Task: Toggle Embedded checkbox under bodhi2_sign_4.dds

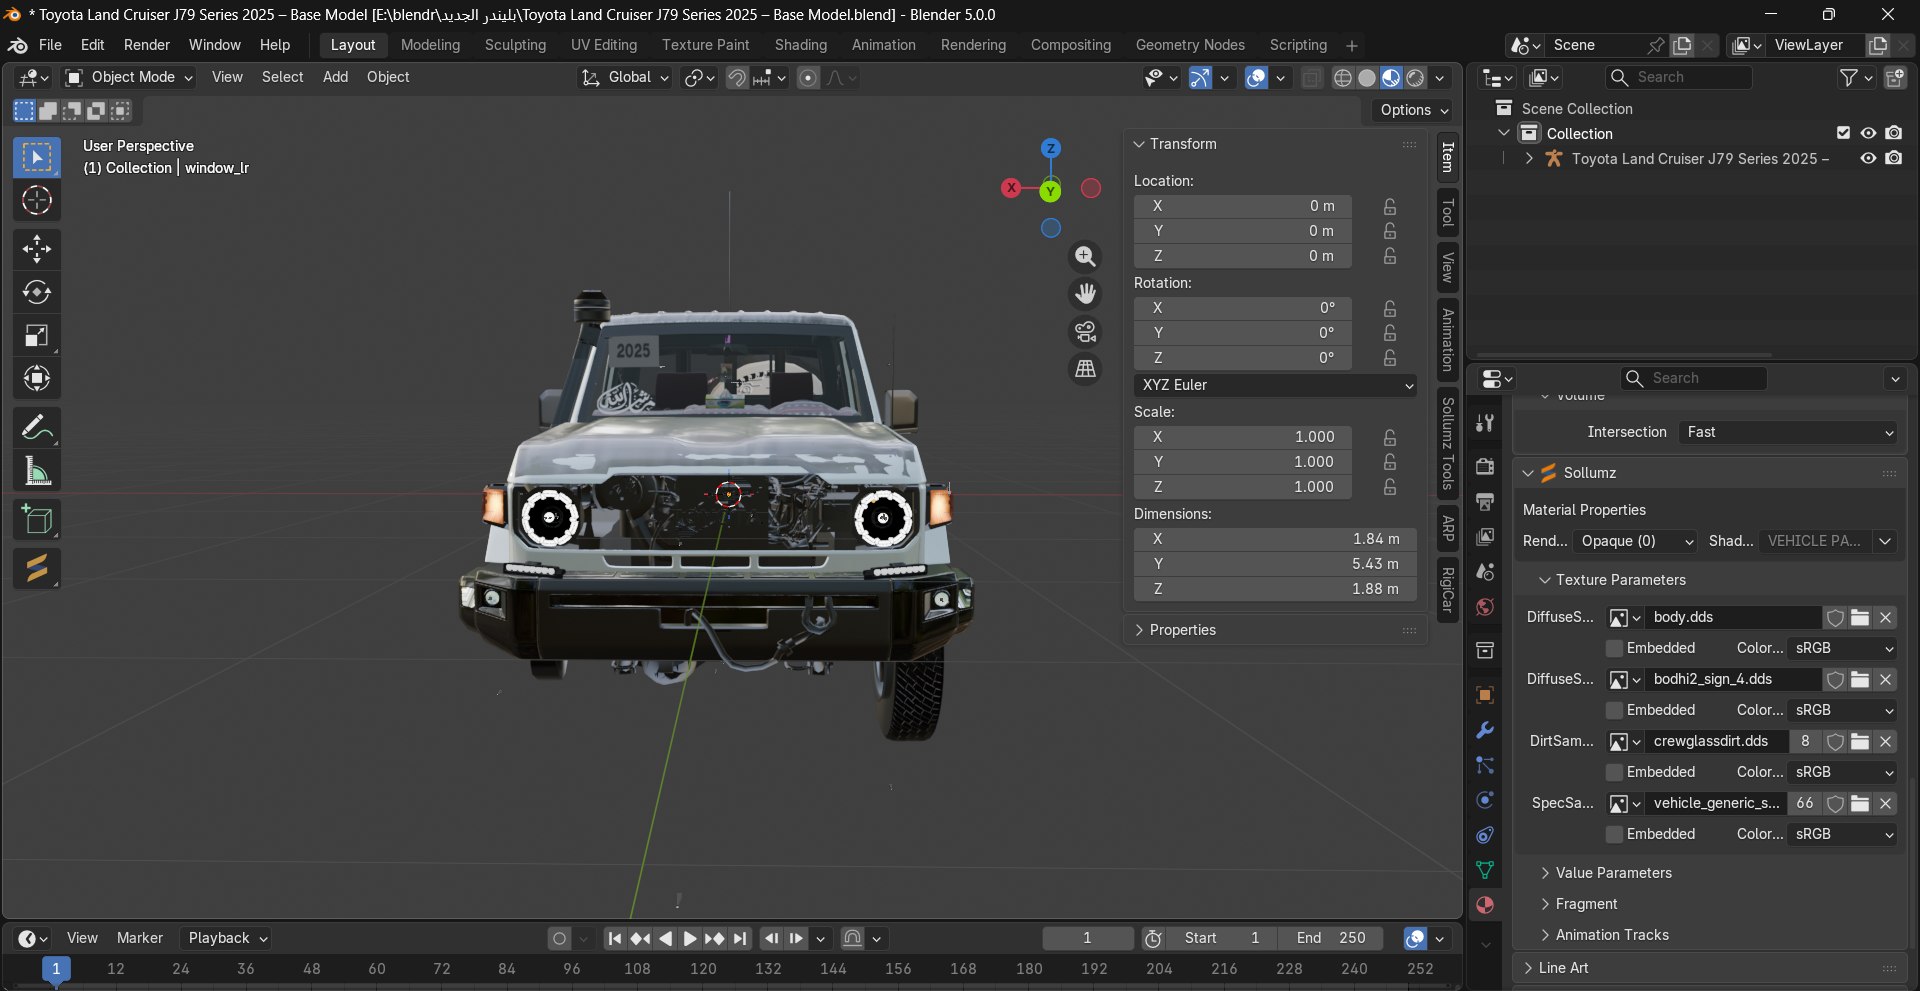Action: (1614, 711)
